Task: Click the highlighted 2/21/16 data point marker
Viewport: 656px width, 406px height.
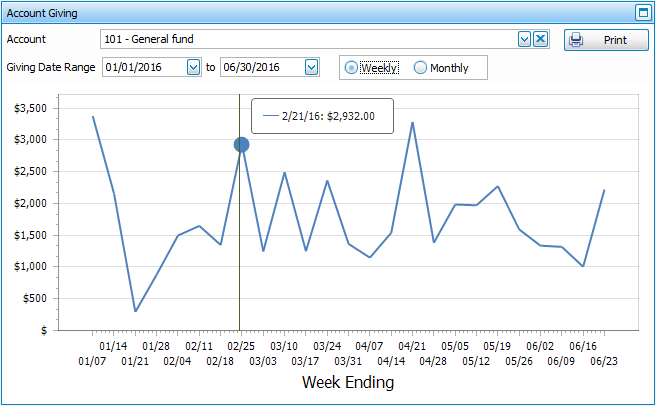Action: (241, 145)
